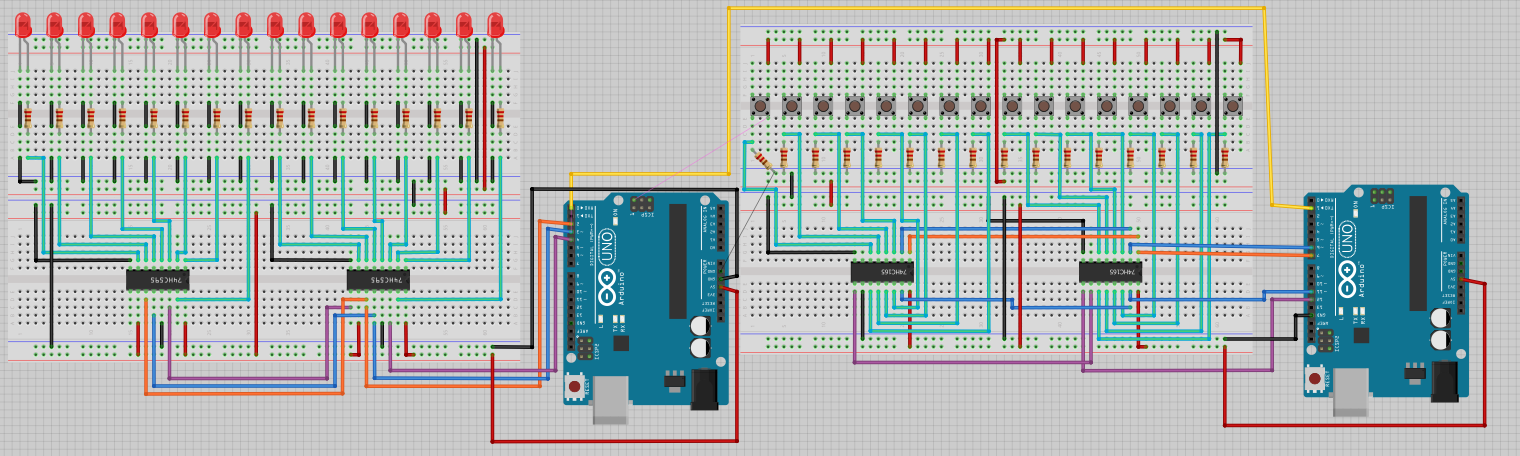
Task: Select the leftmost resistor under the LEDs
Action: tap(27, 119)
